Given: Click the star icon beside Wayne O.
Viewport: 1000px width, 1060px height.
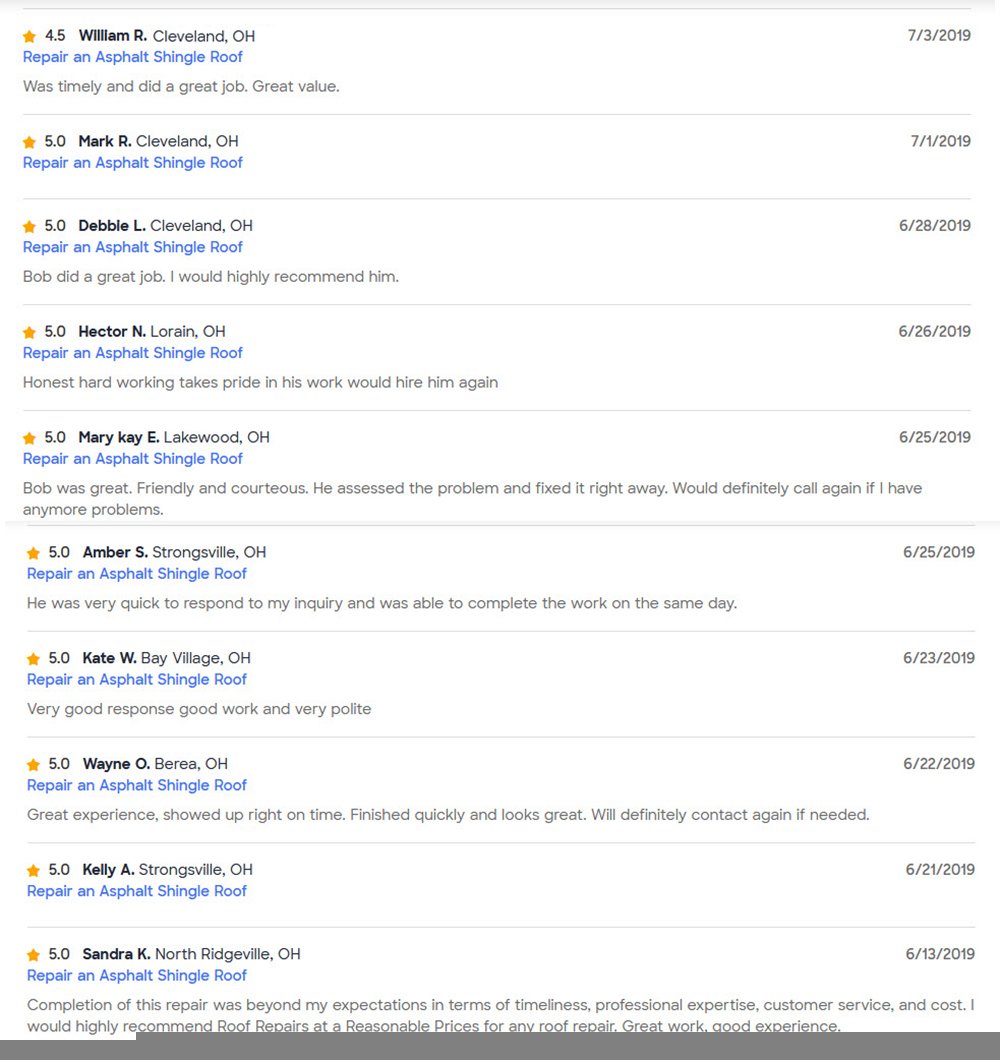Looking at the screenshot, I should click(x=34, y=765).
